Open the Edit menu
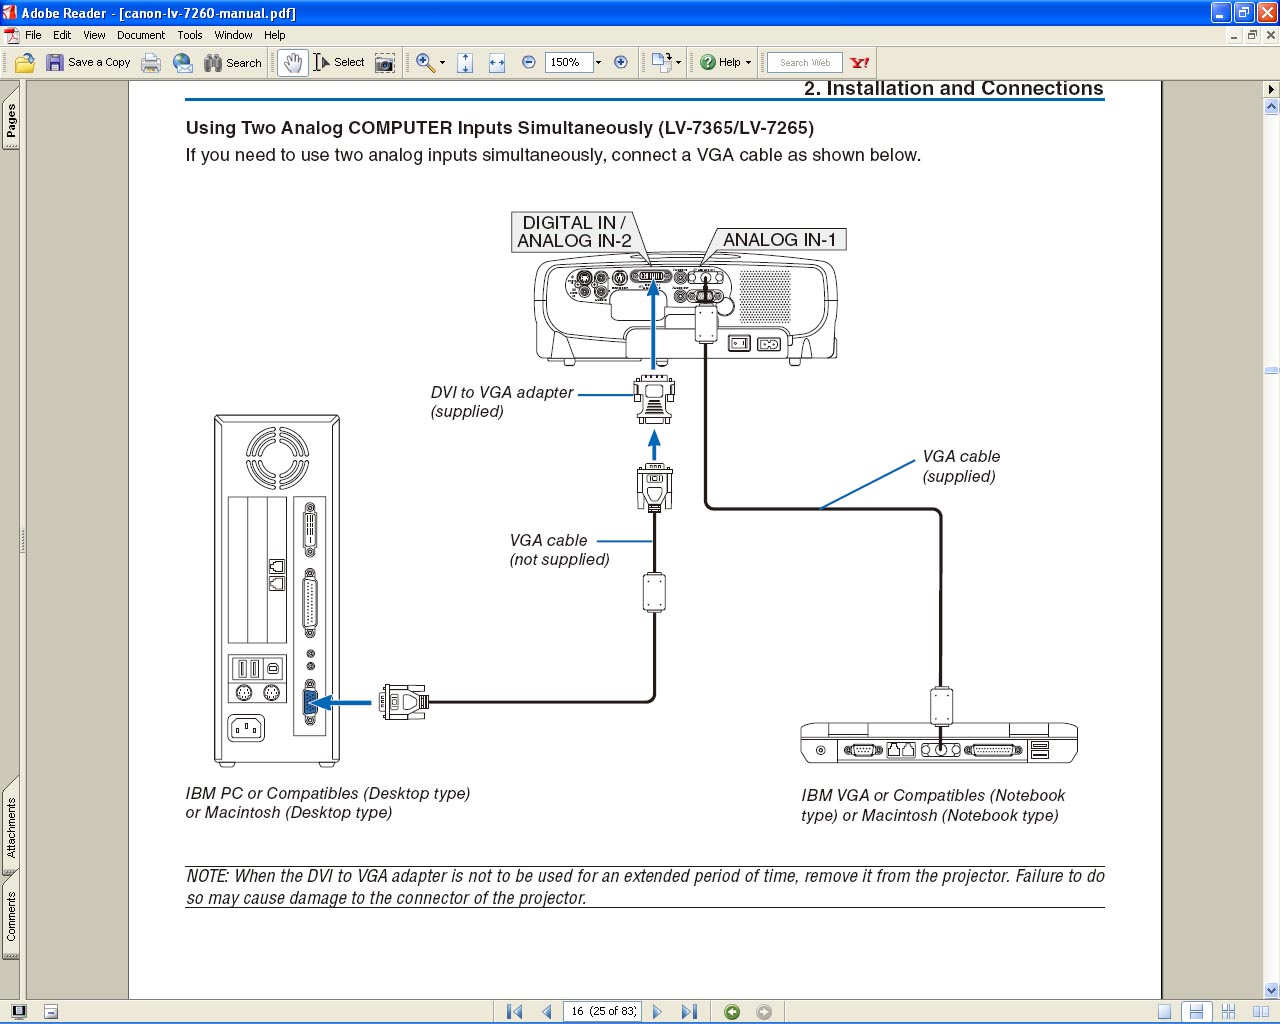 click(x=62, y=35)
